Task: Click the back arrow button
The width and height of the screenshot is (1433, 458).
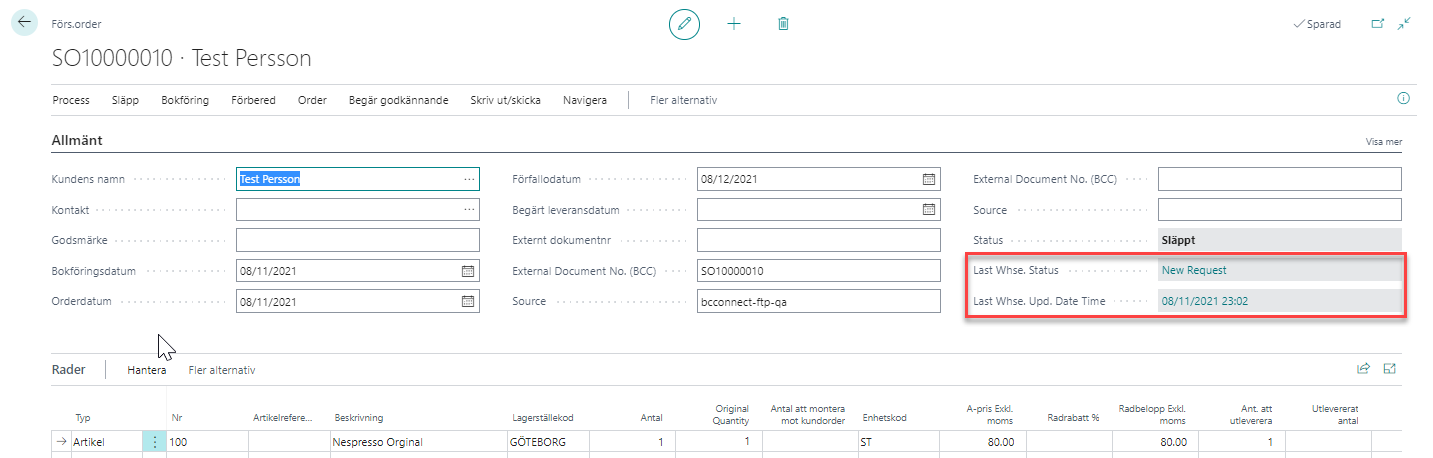Action: click(x=24, y=23)
